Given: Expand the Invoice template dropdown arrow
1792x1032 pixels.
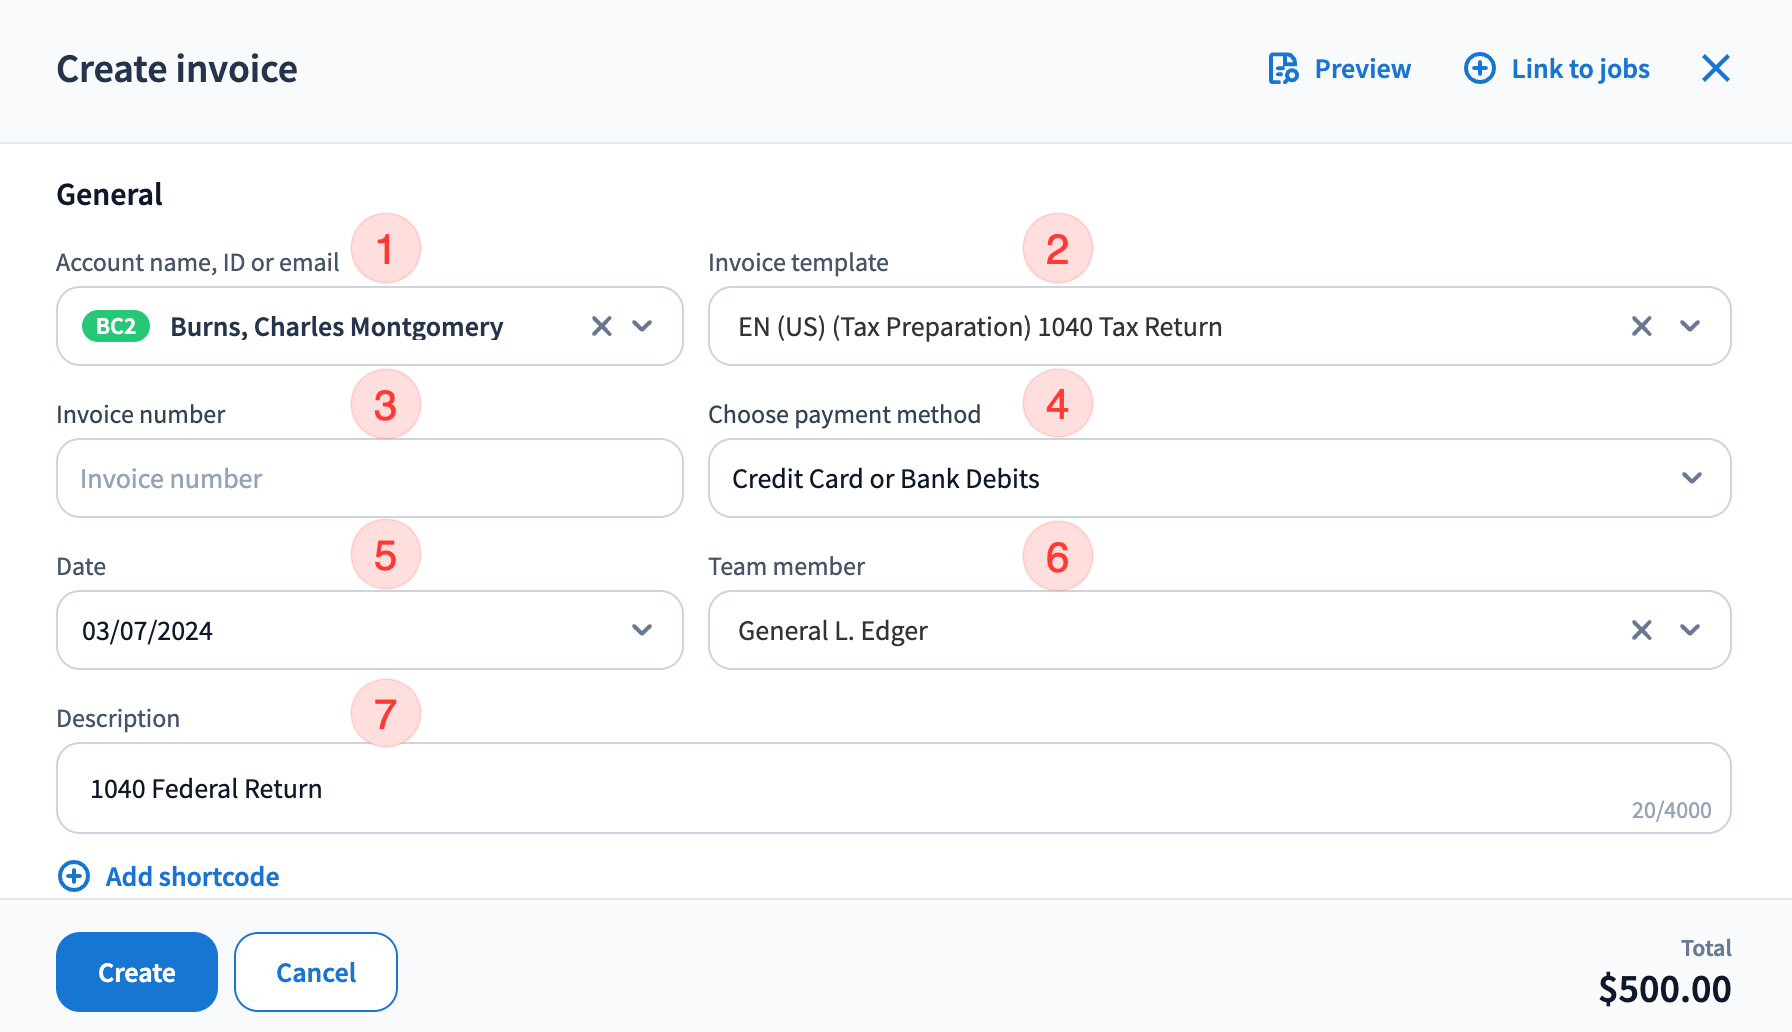Looking at the screenshot, I should [x=1690, y=326].
